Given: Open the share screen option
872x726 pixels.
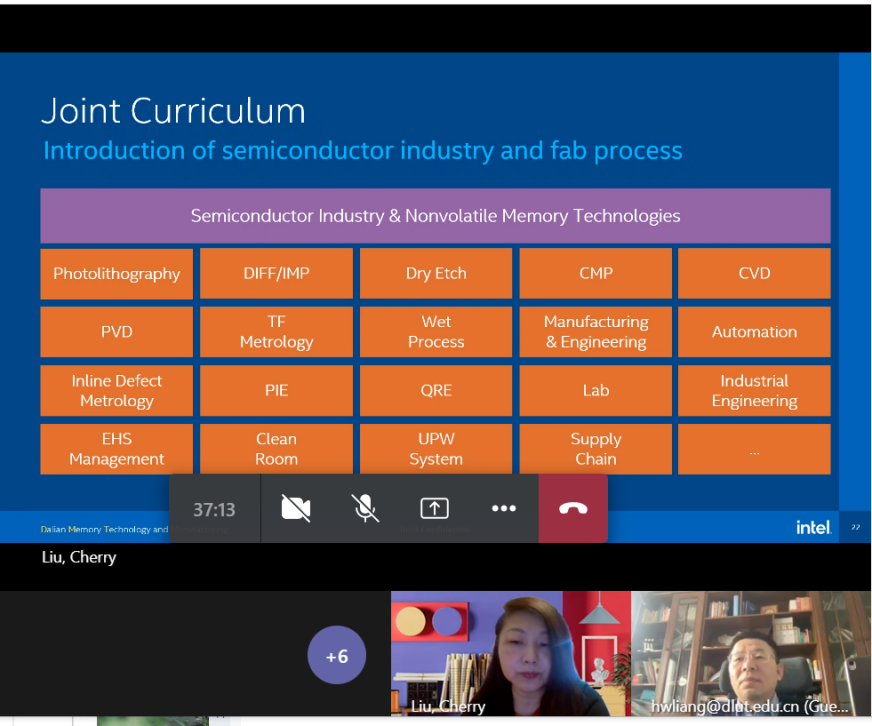Looking at the screenshot, I should [x=434, y=508].
